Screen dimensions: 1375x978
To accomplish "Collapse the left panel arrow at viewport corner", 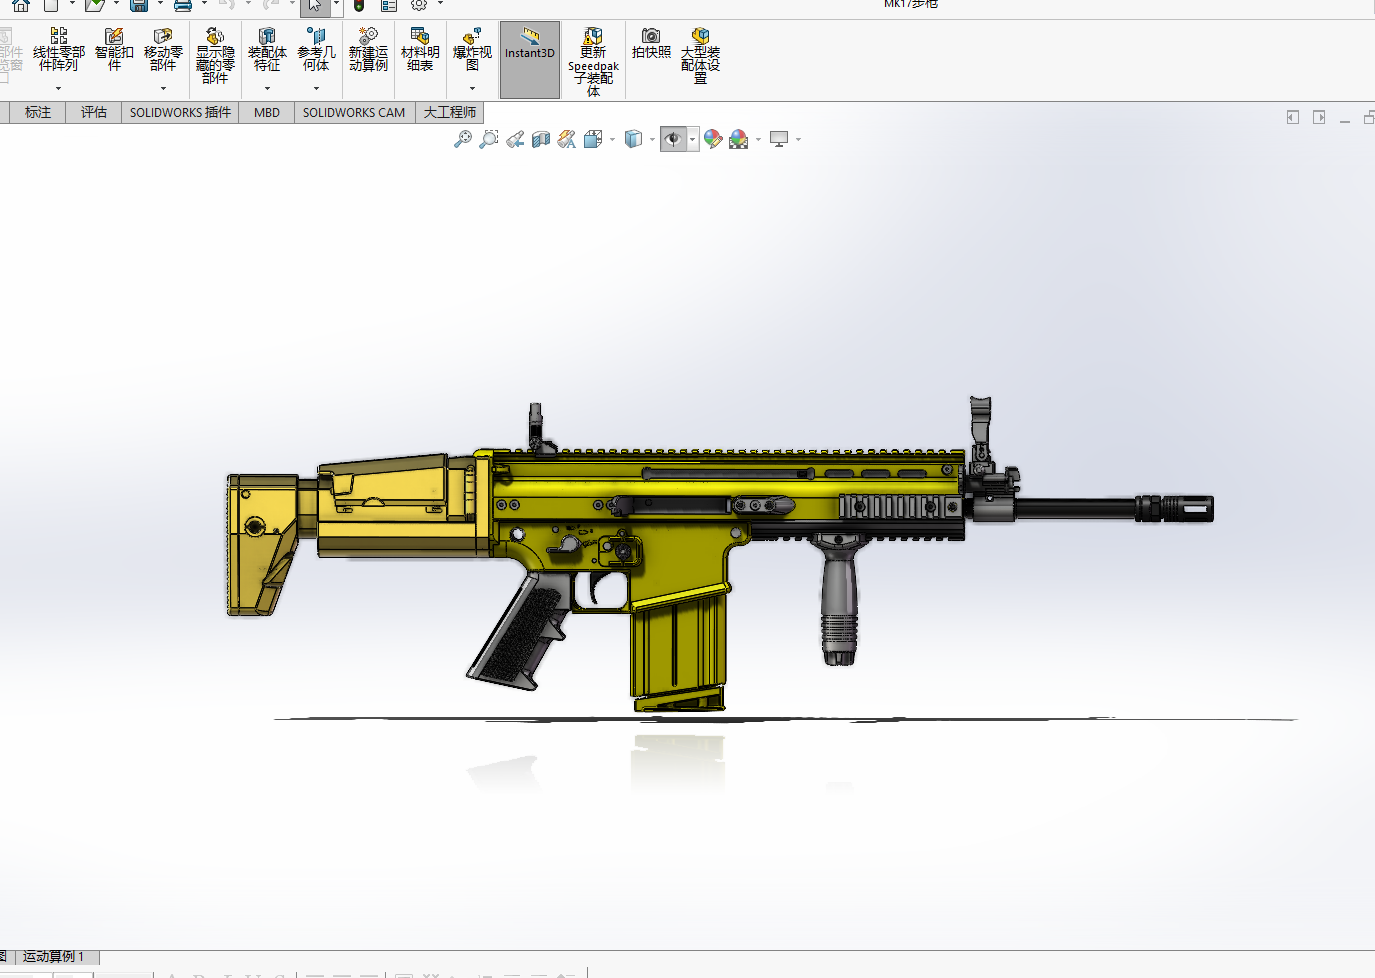I will point(1293,117).
